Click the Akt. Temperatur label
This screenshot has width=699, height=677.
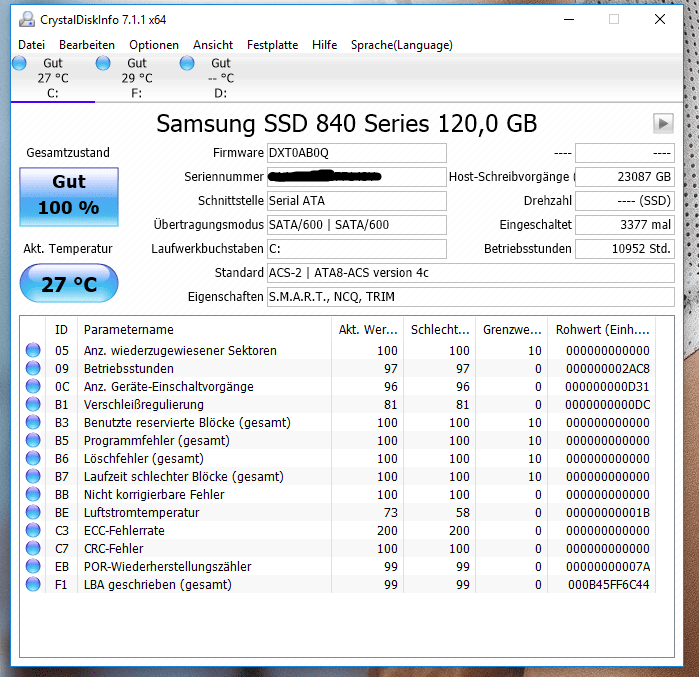click(x=68, y=248)
